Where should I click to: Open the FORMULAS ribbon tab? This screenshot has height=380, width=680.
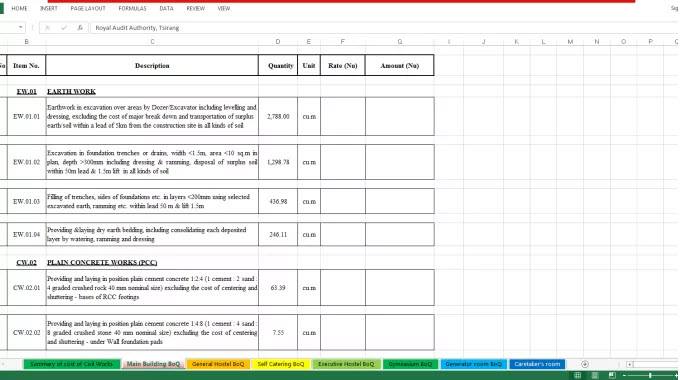coord(132,8)
